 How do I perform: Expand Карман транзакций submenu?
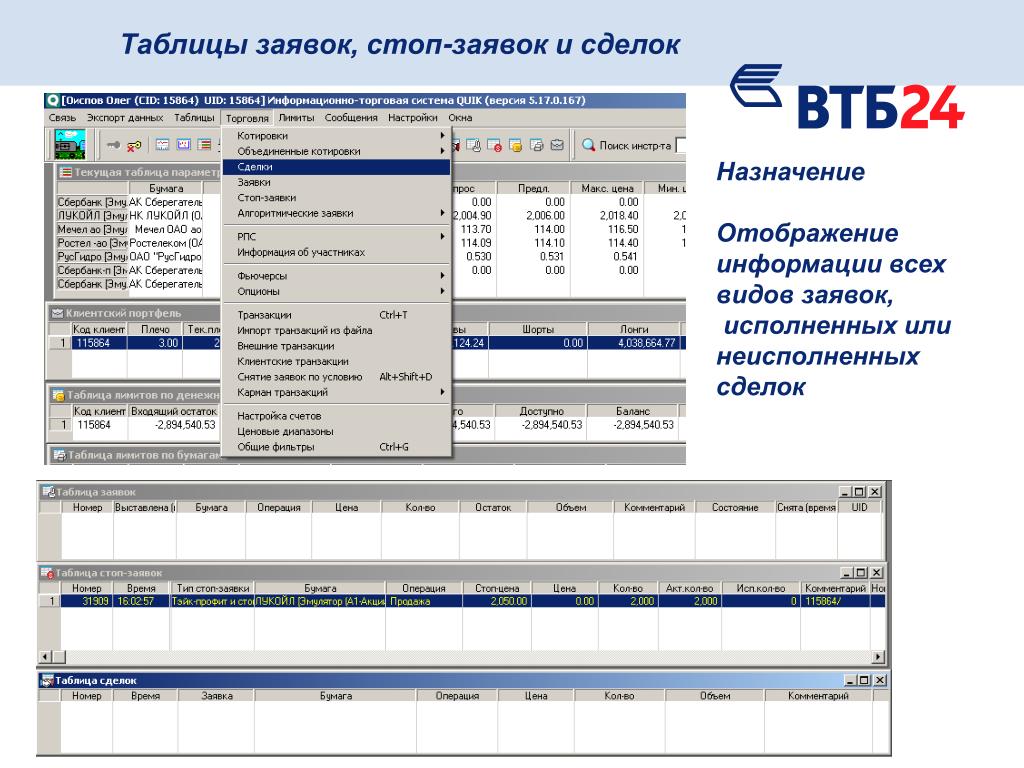pyautogui.click(x=442, y=392)
